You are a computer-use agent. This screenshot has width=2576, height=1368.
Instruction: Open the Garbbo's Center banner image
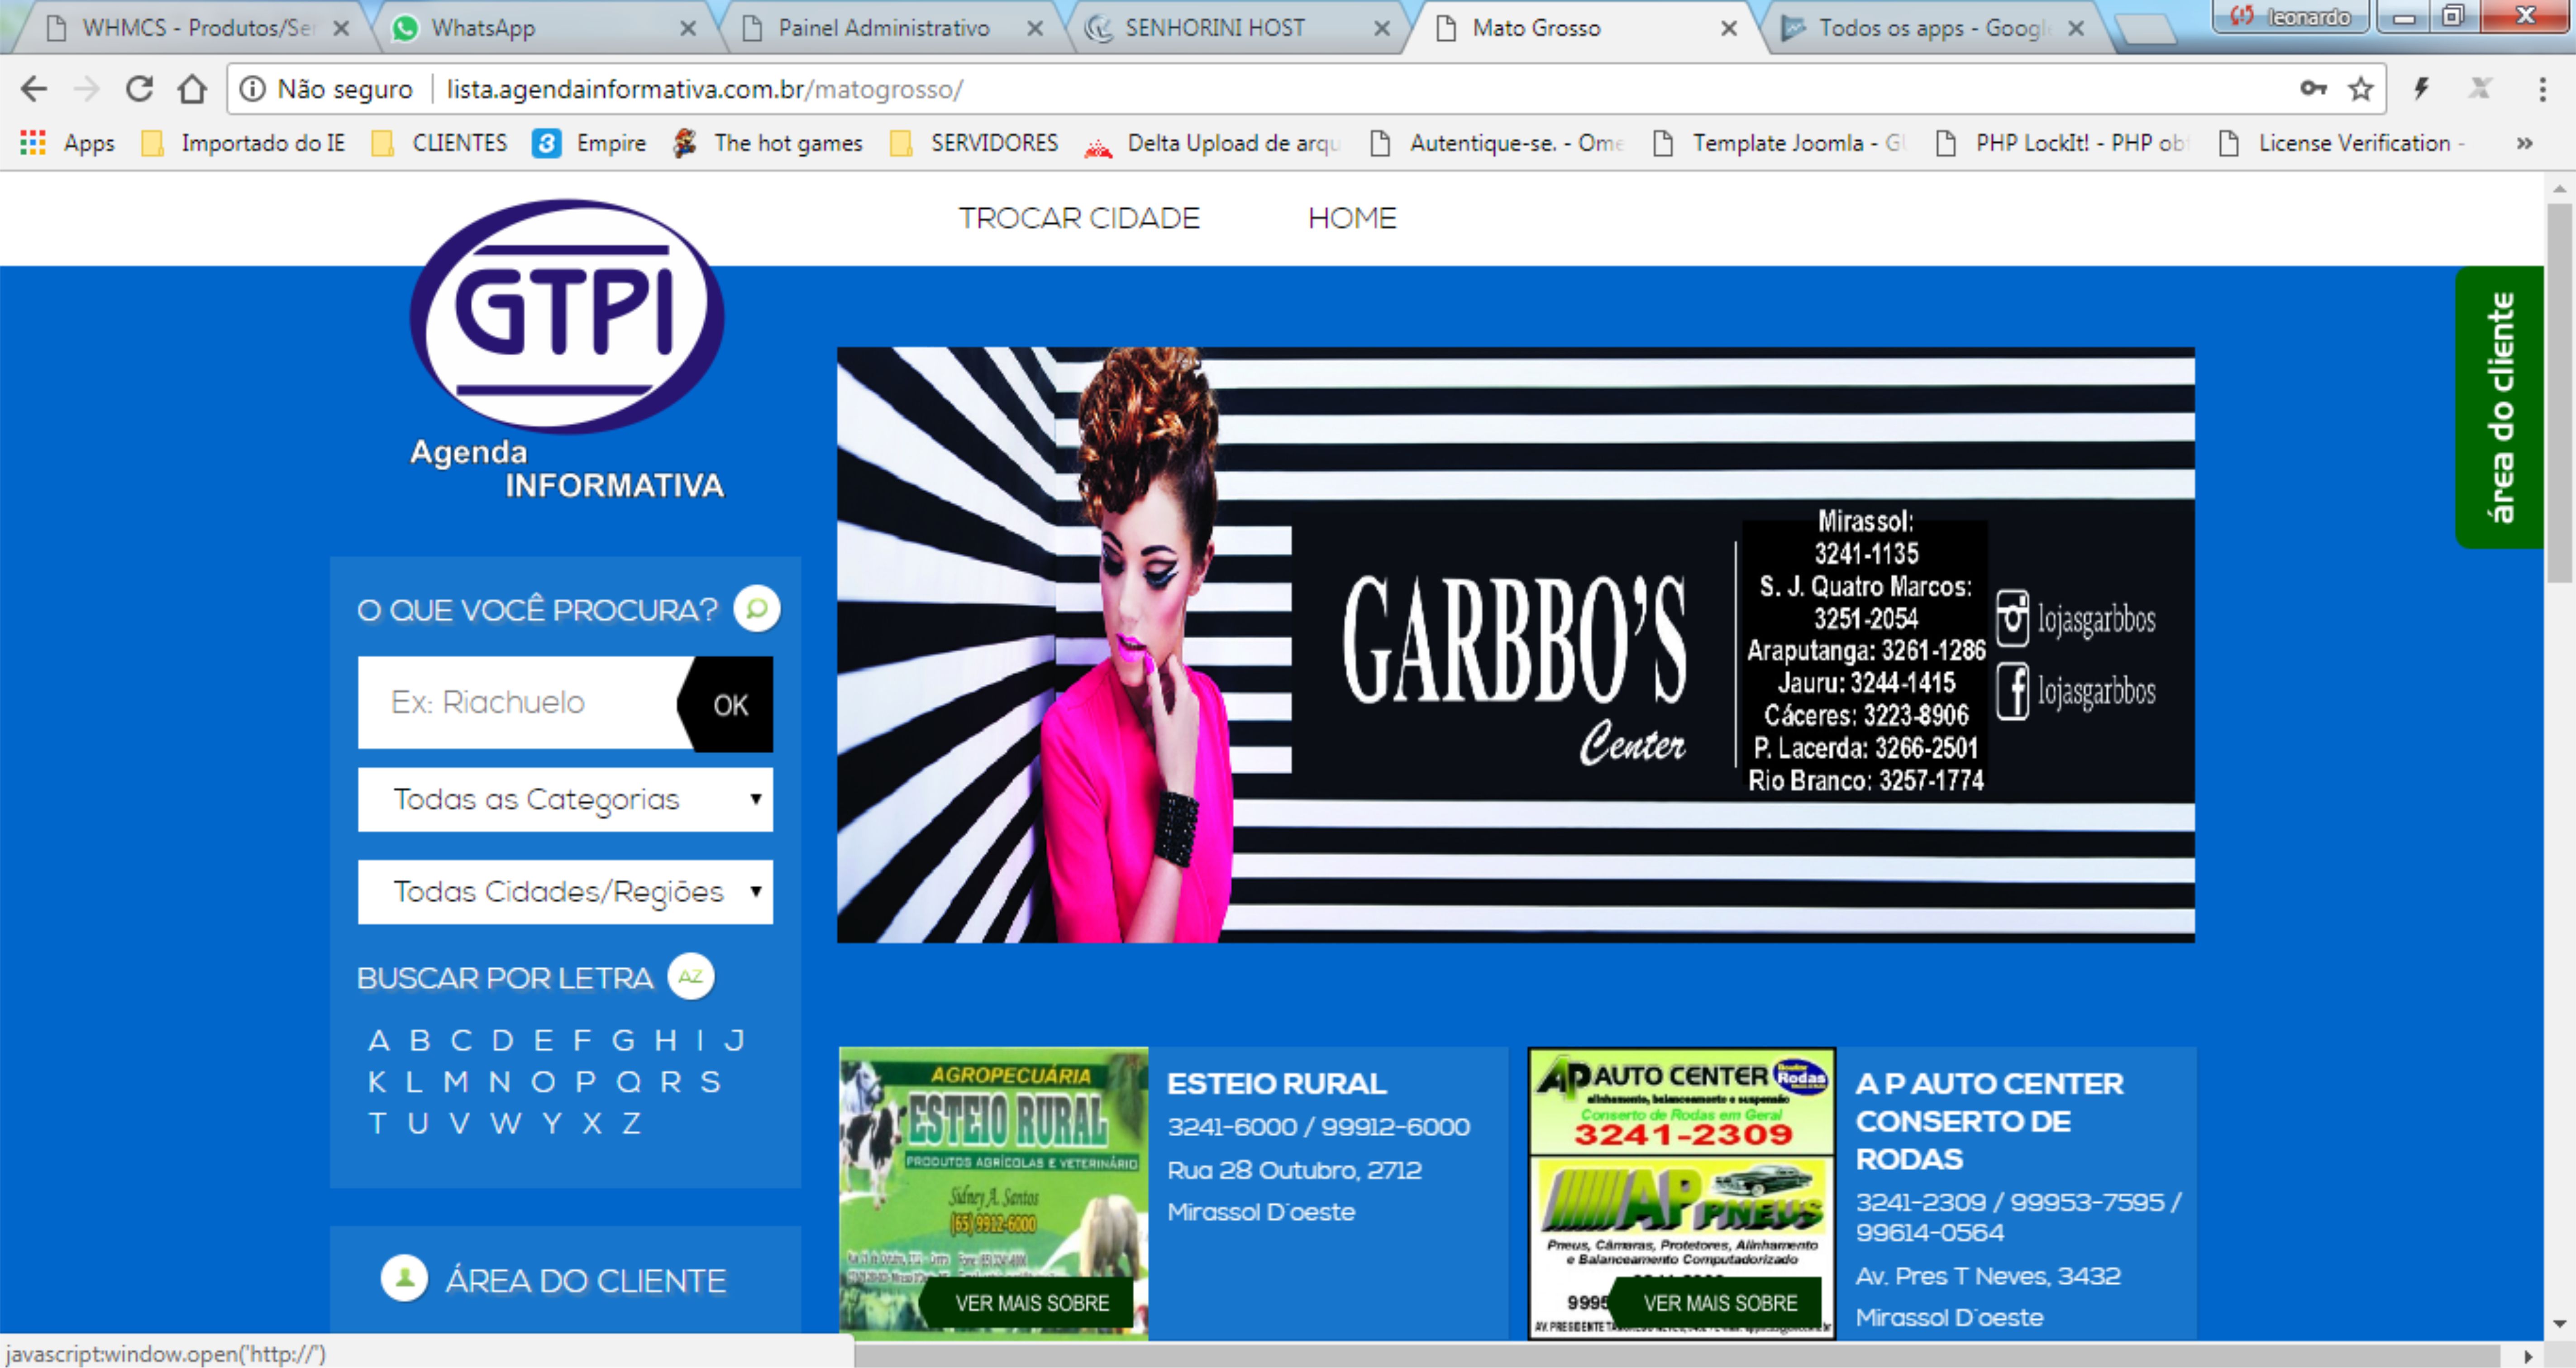click(x=1515, y=644)
